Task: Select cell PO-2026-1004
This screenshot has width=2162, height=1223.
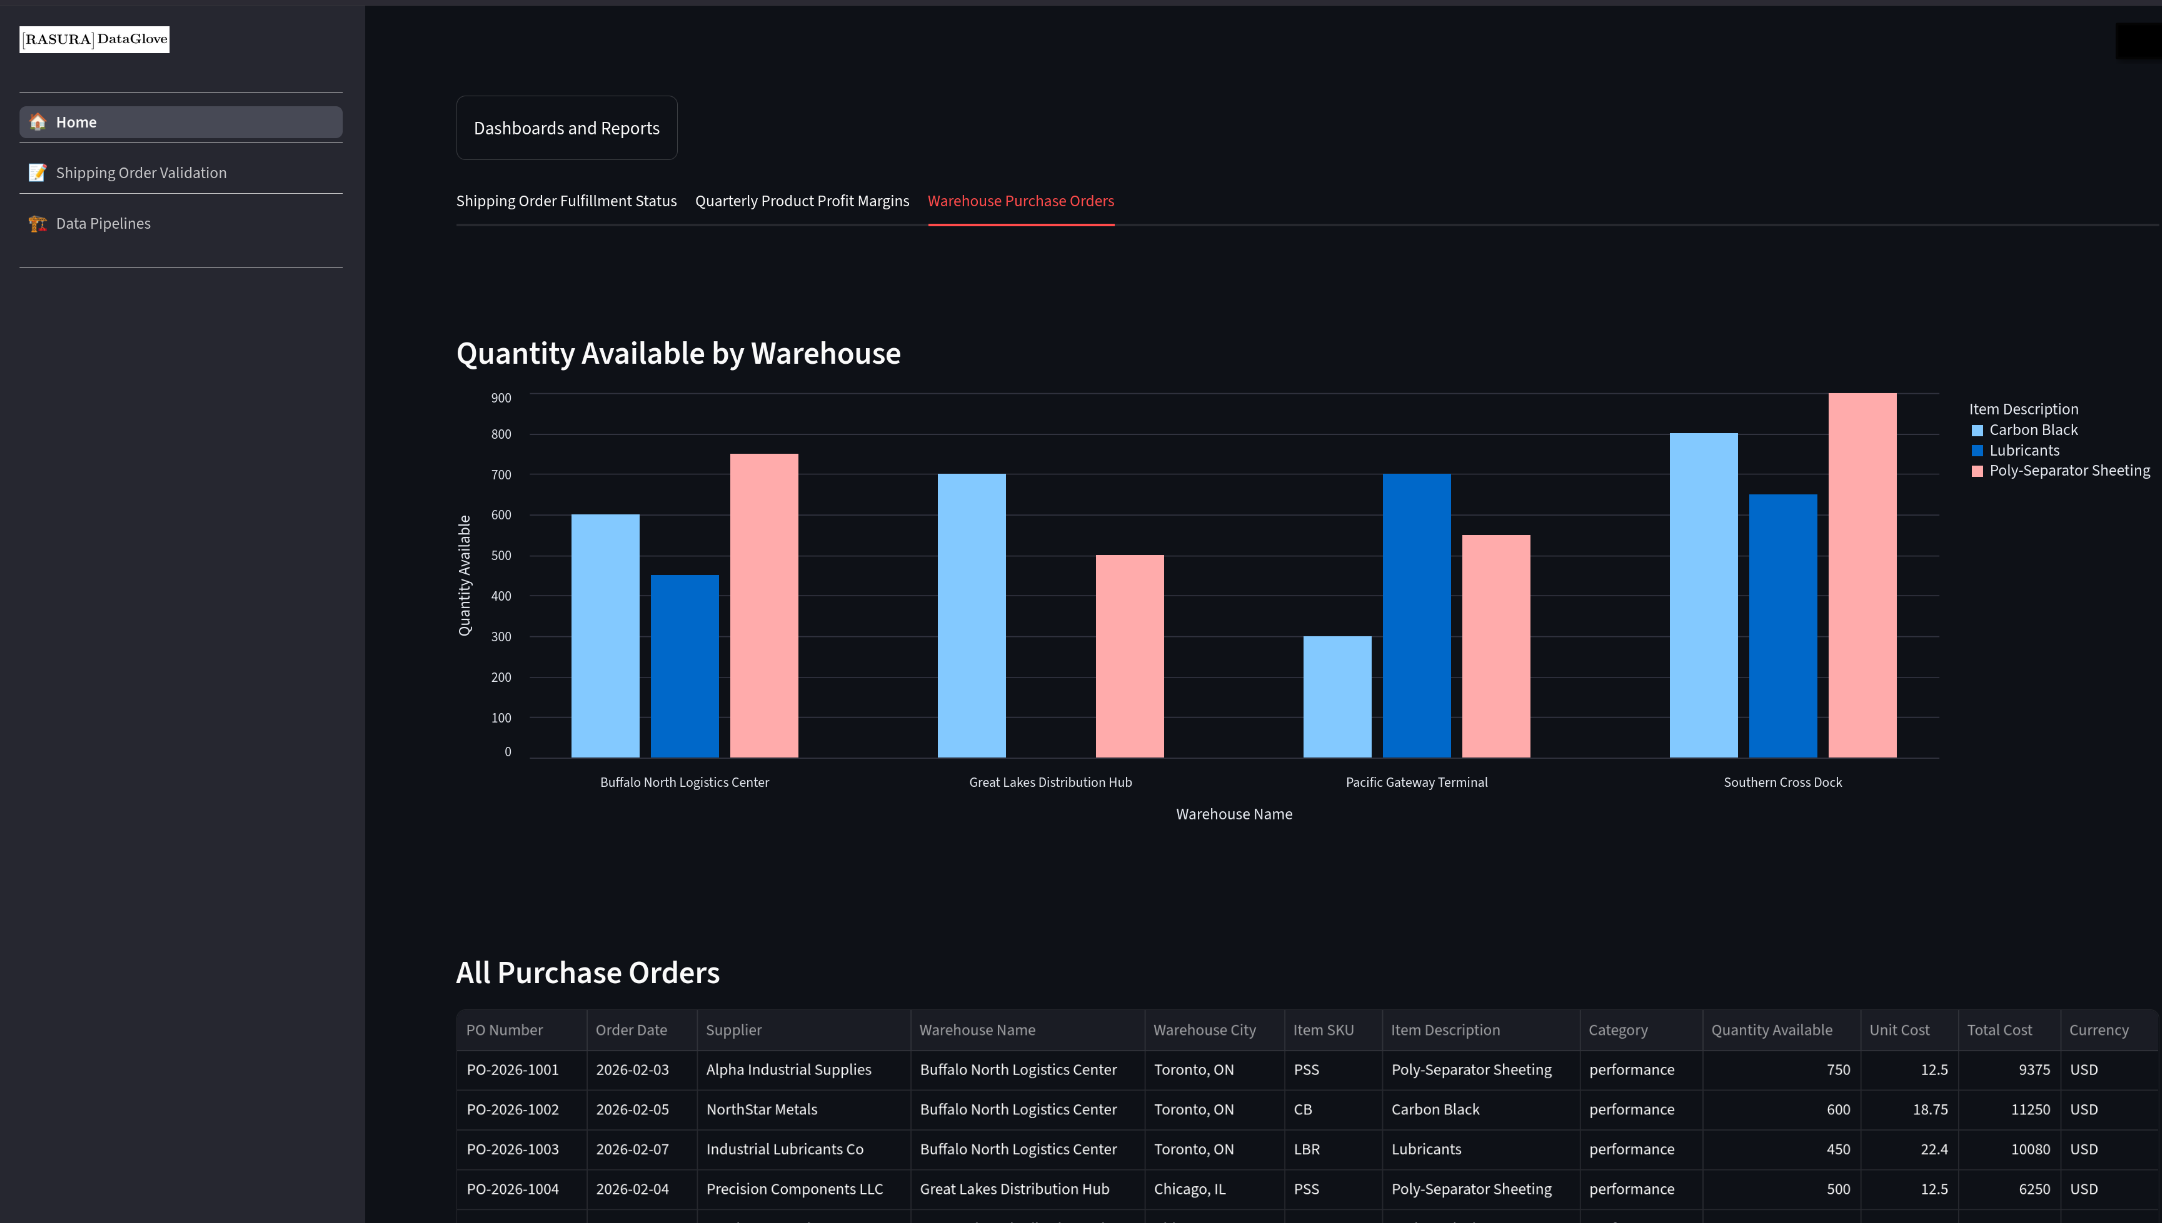Action: (521, 1190)
